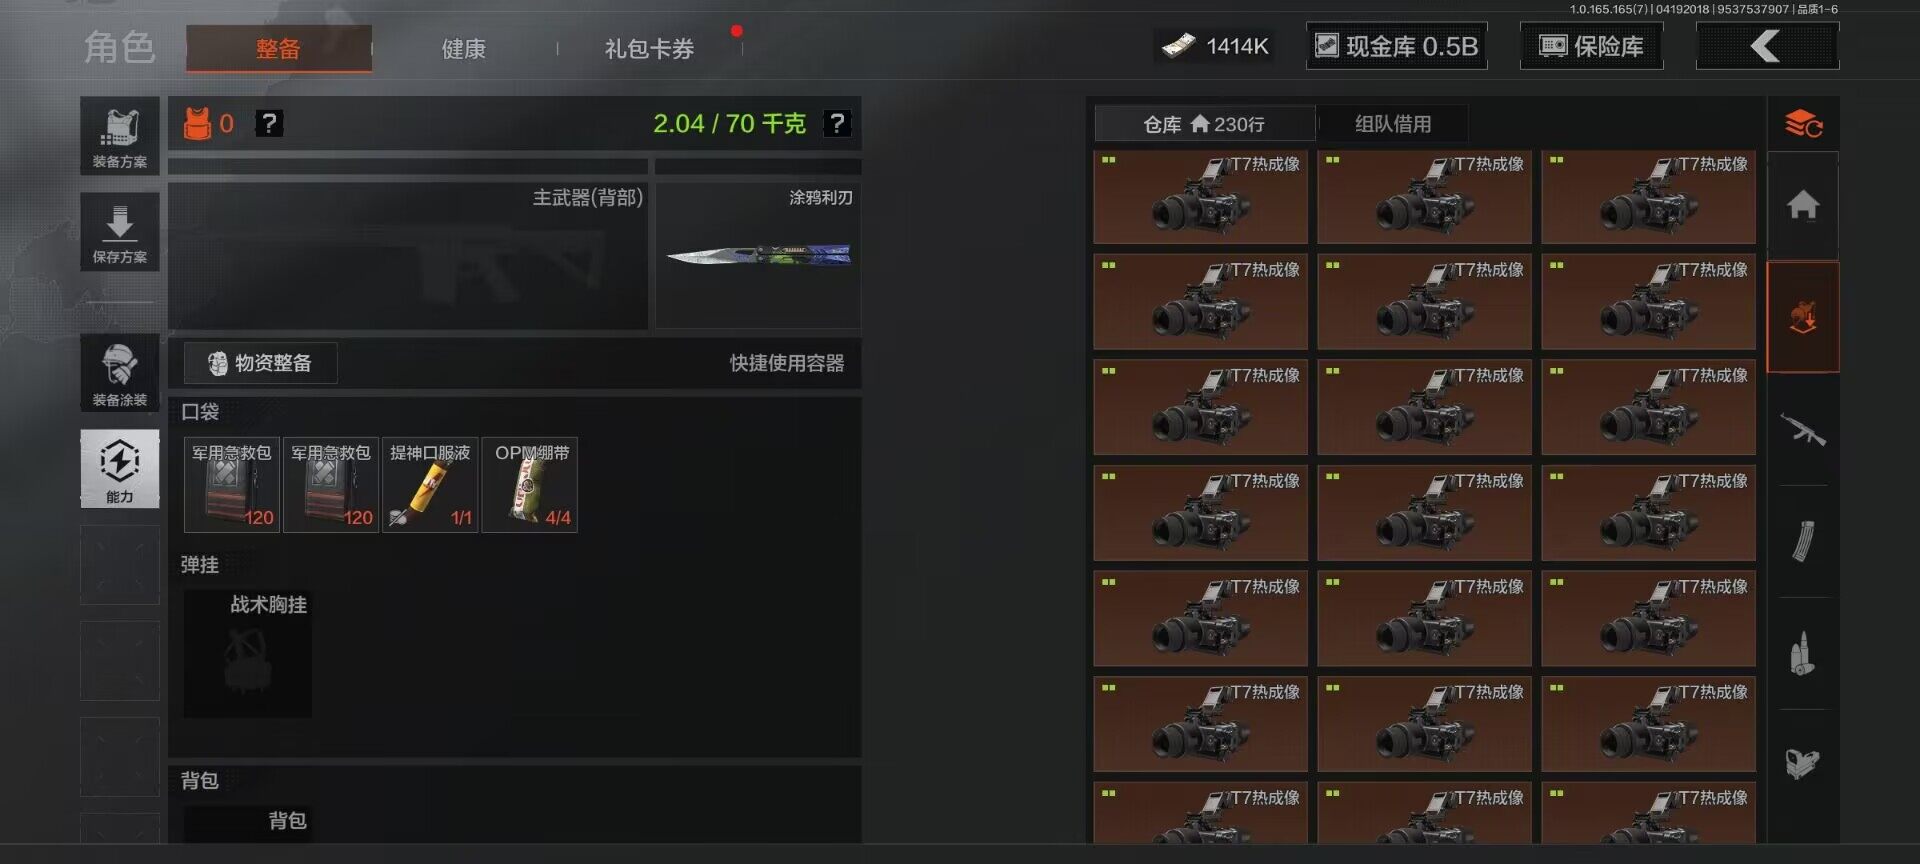Switch to the 礼包卡券 tab
1920x864 pixels.
pos(649,48)
